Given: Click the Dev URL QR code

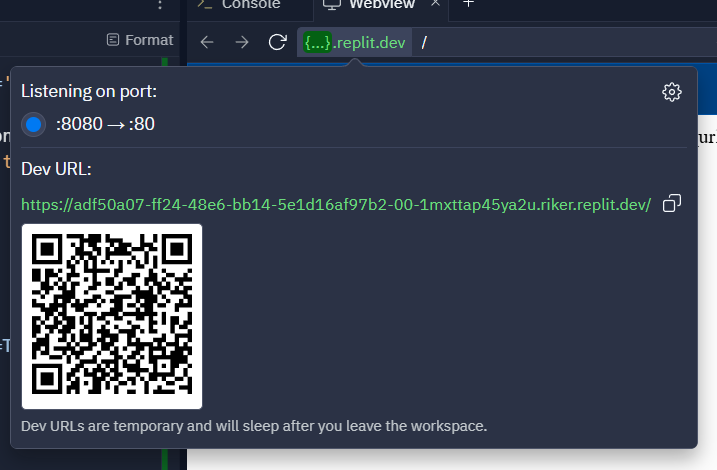Looking at the screenshot, I should (x=112, y=316).
